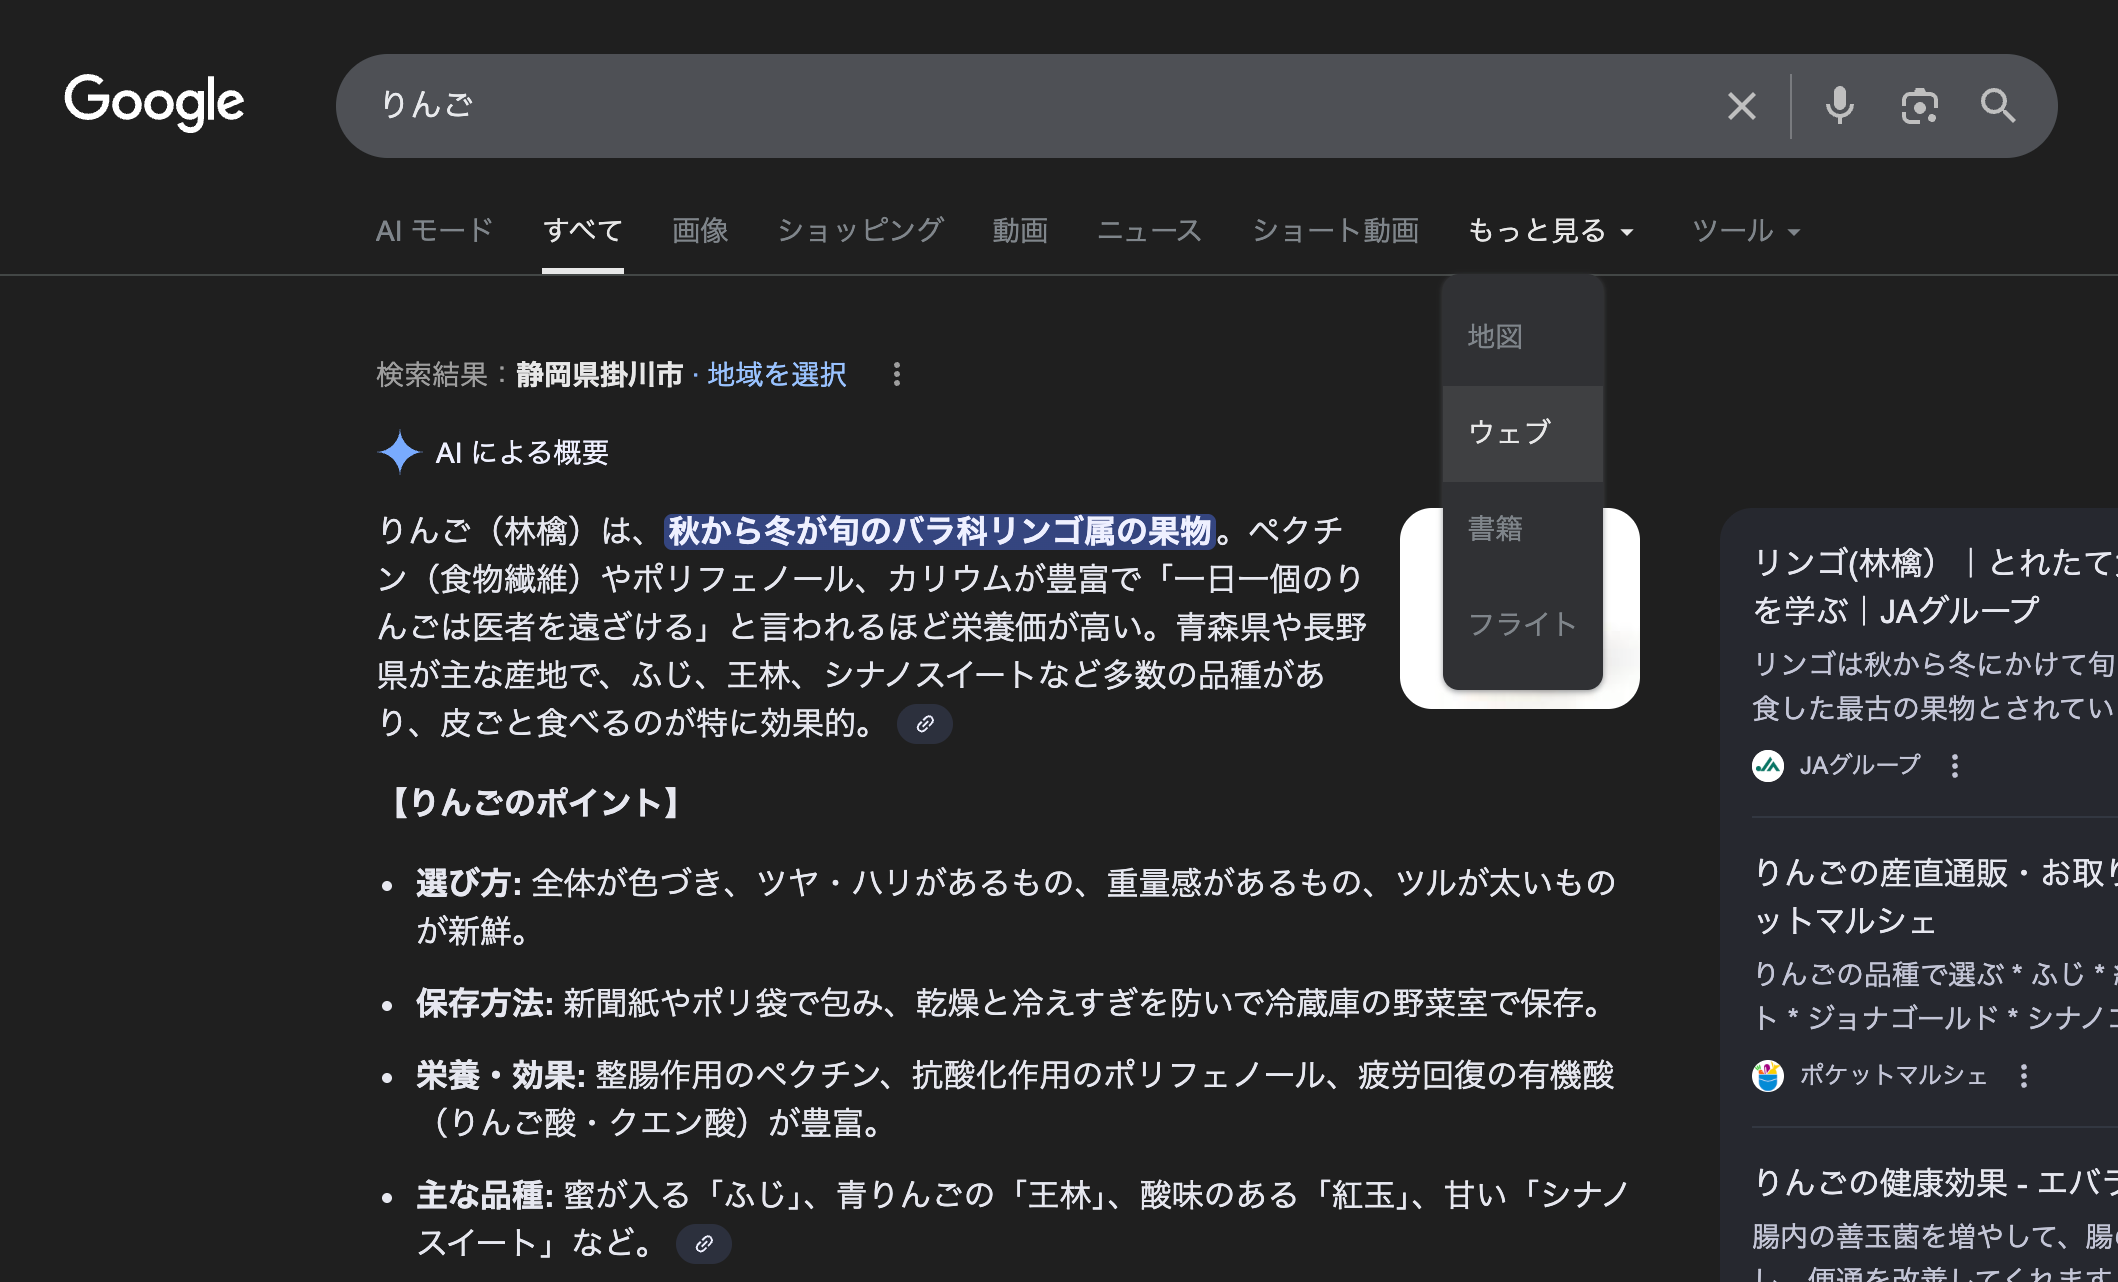
Task: Expand the もっと見る dropdown
Action: tap(1551, 231)
